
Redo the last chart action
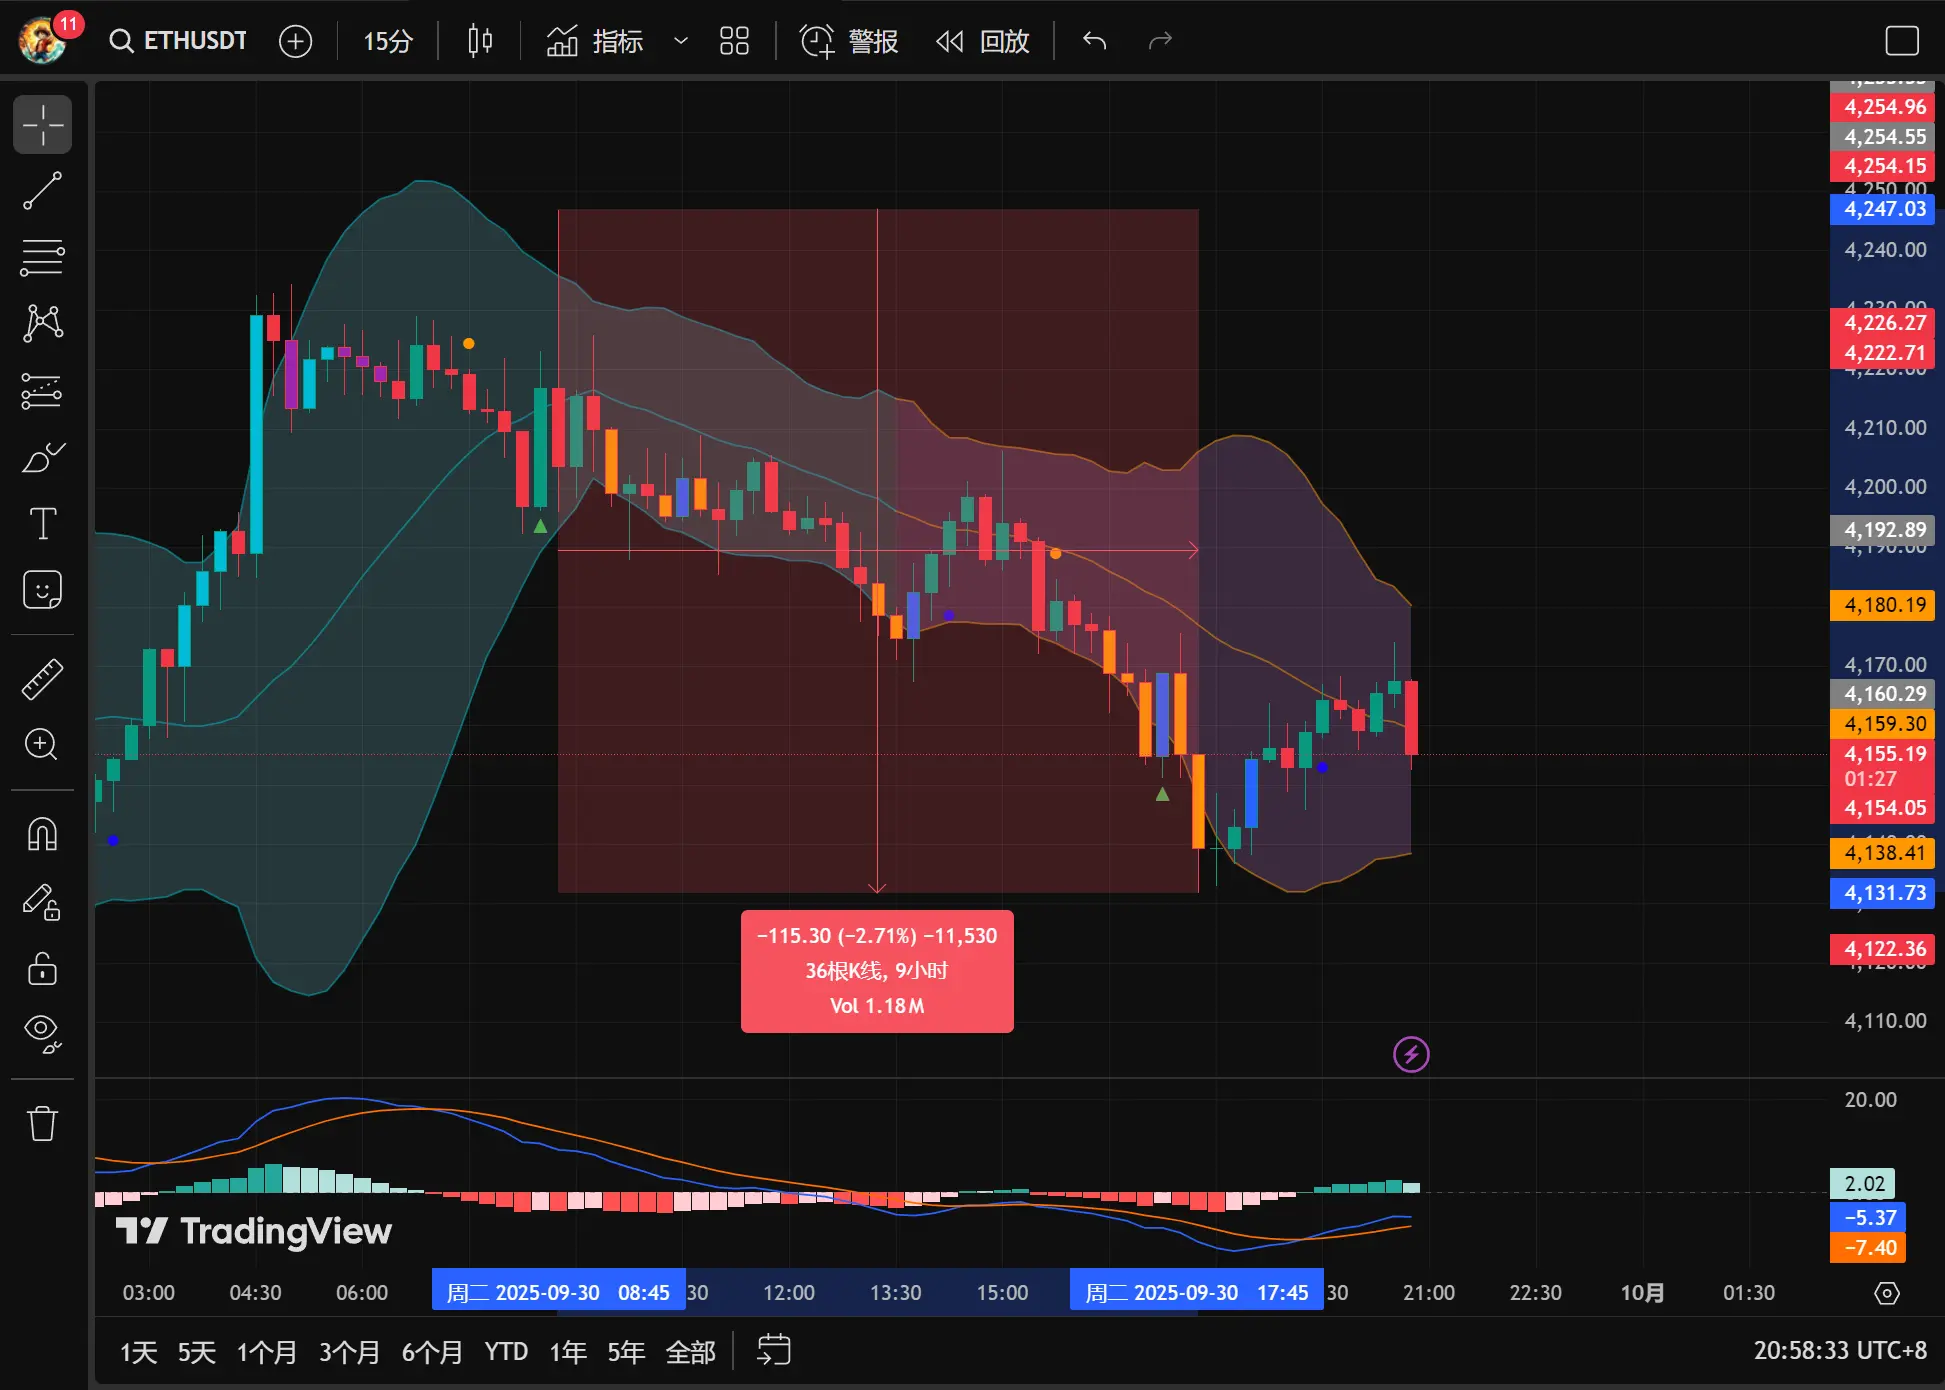pos(1160,41)
